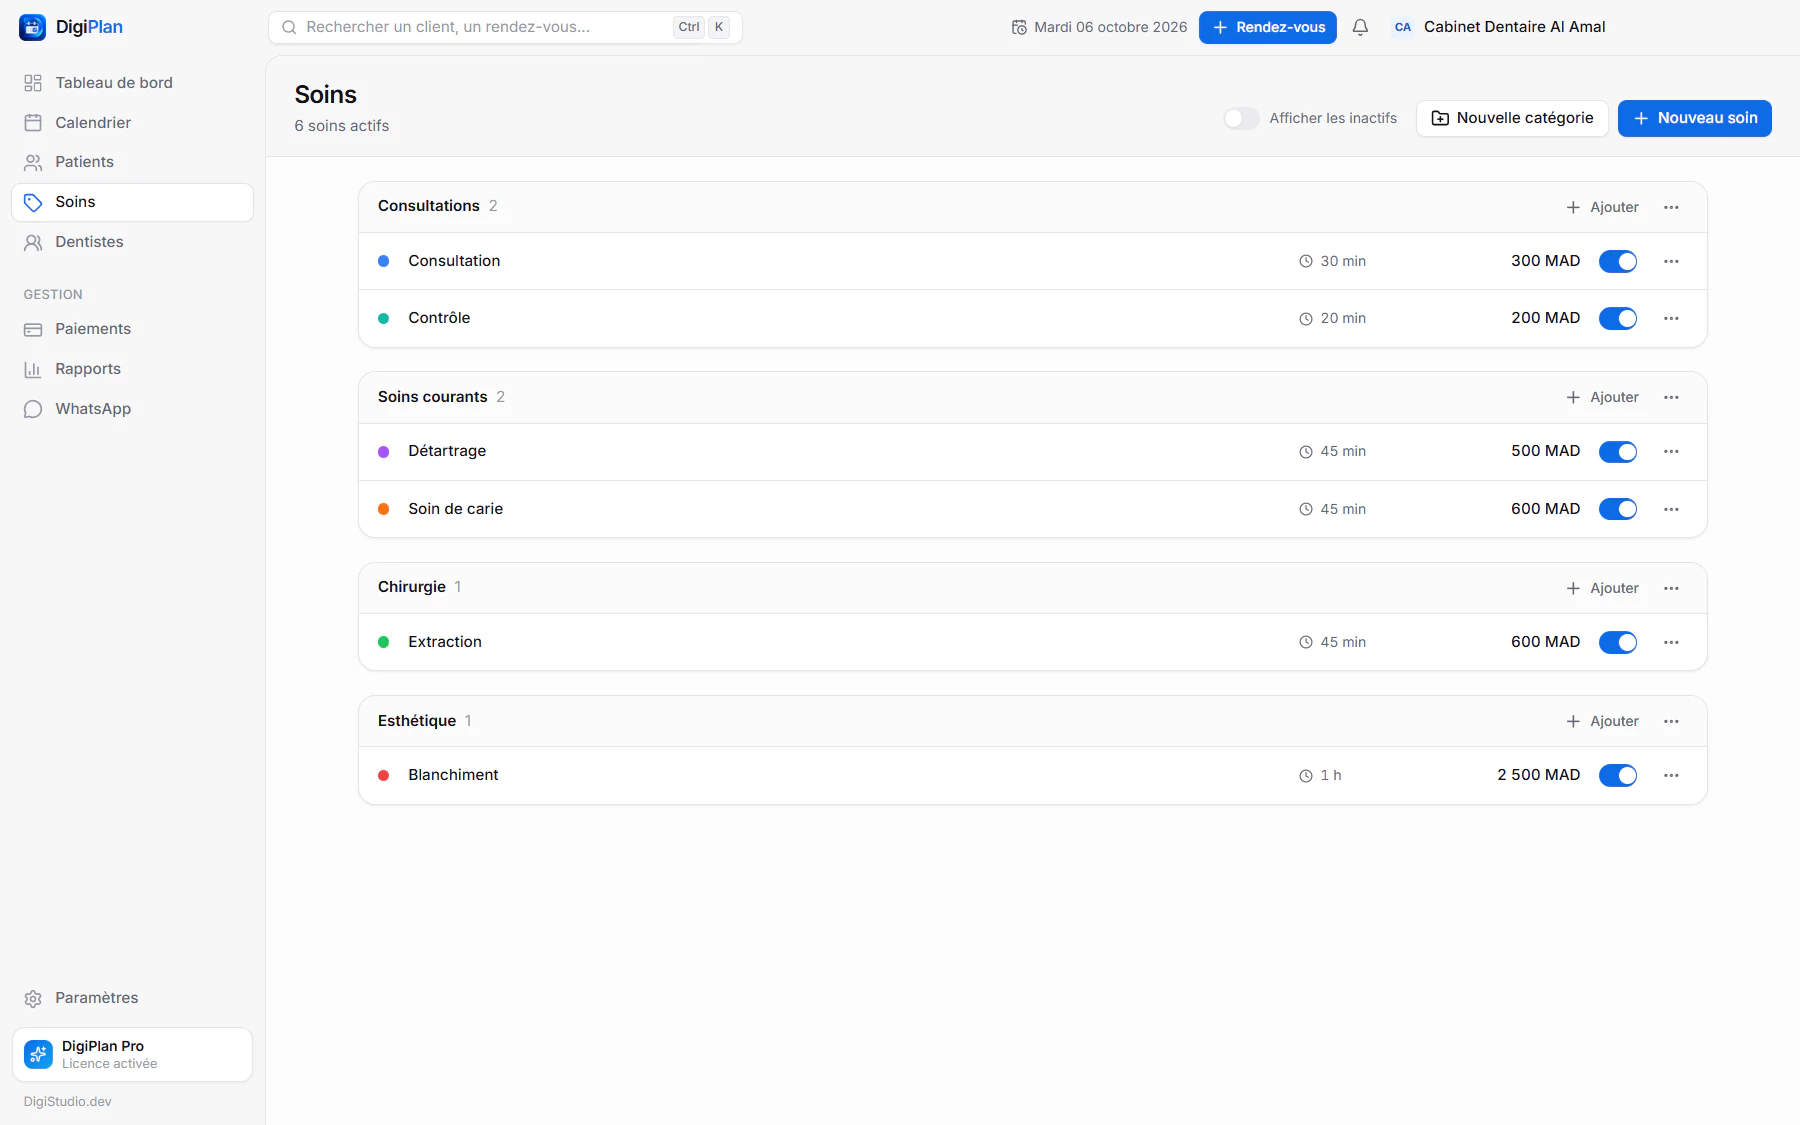Deactivate the Extraction toggle
Image resolution: width=1800 pixels, height=1125 pixels.
(1618, 642)
